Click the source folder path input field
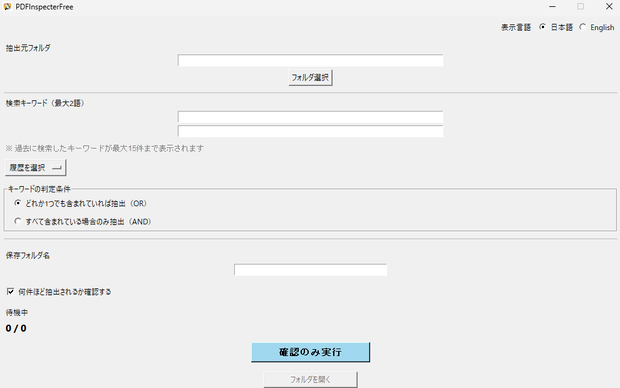This screenshot has width=620, height=388. coord(310,61)
